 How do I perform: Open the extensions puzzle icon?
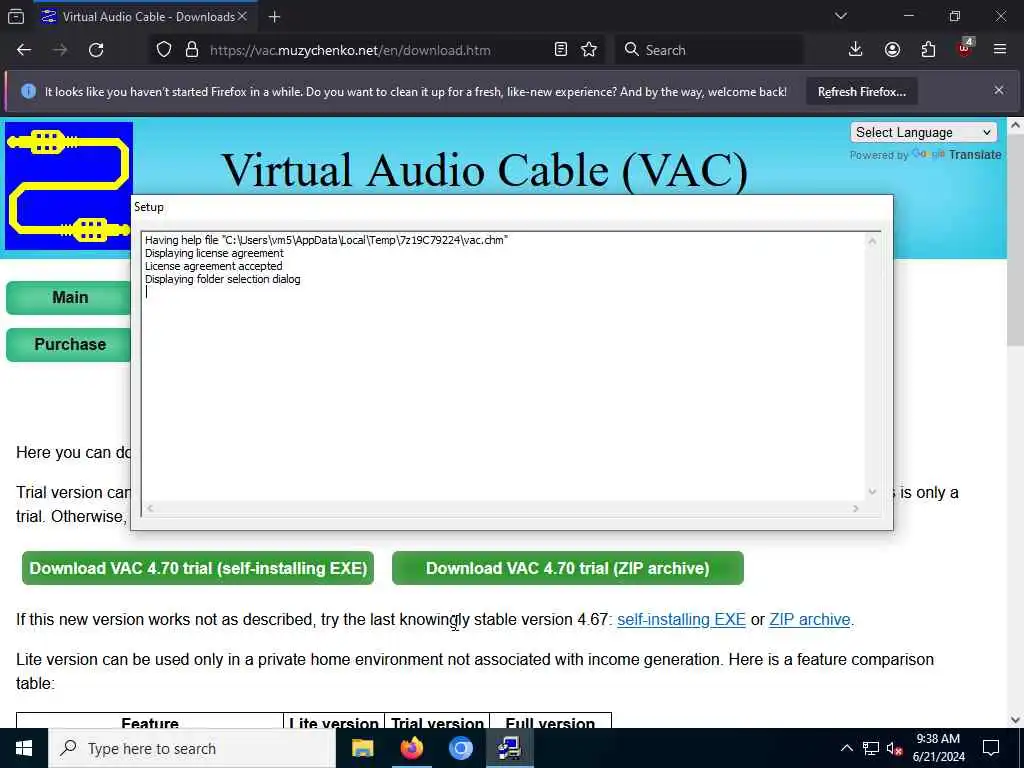tap(928, 50)
